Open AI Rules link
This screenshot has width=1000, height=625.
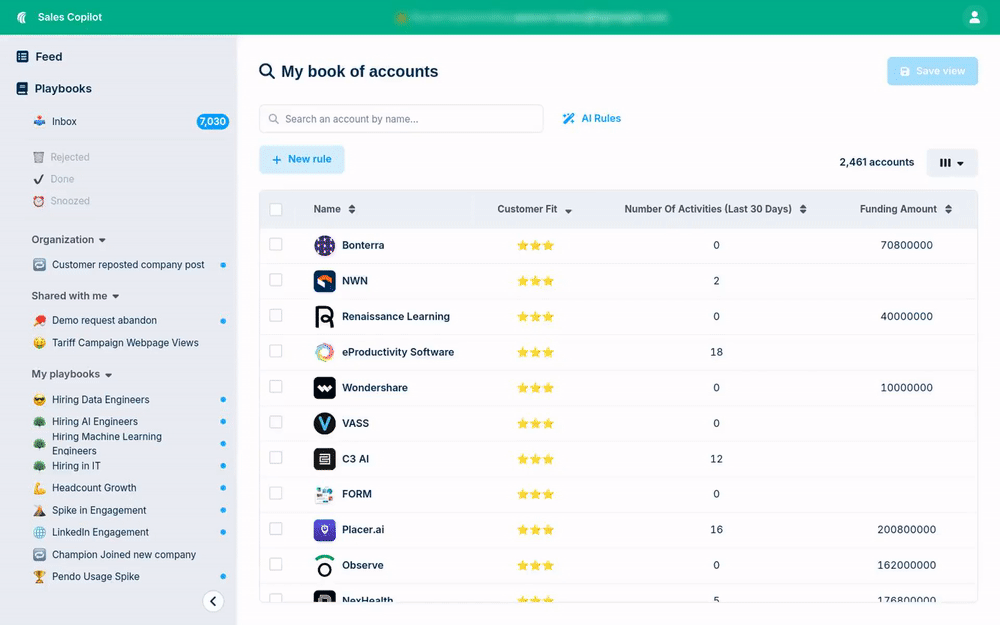coord(591,119)
